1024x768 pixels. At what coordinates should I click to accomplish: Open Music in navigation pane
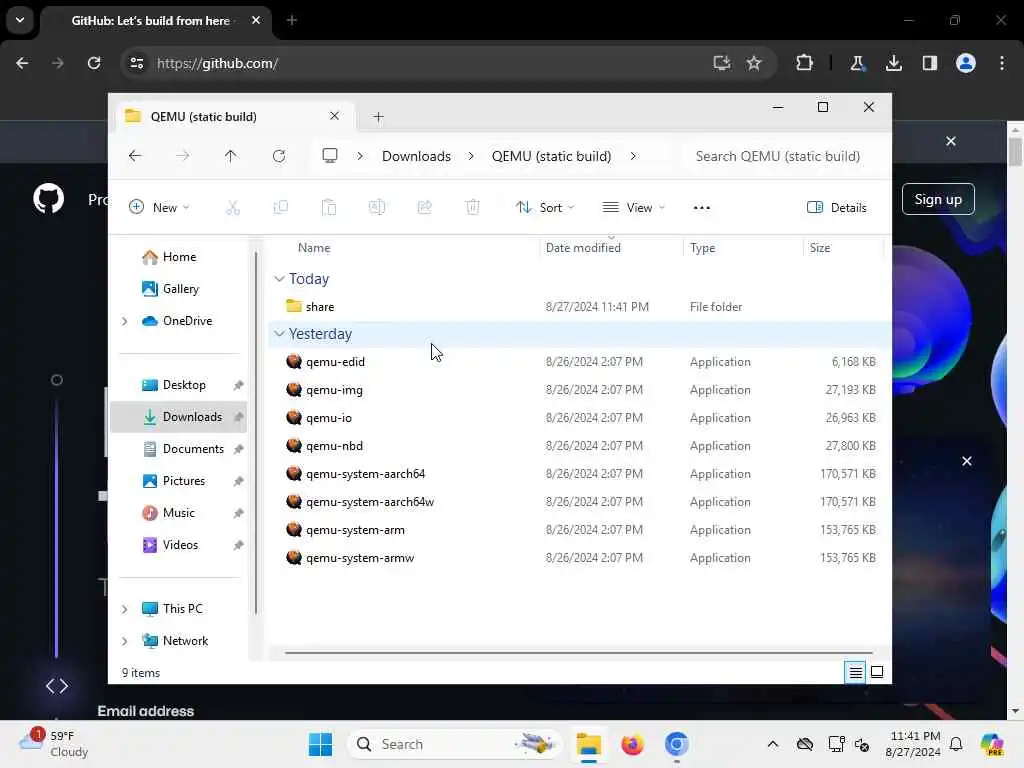[178, 513]
